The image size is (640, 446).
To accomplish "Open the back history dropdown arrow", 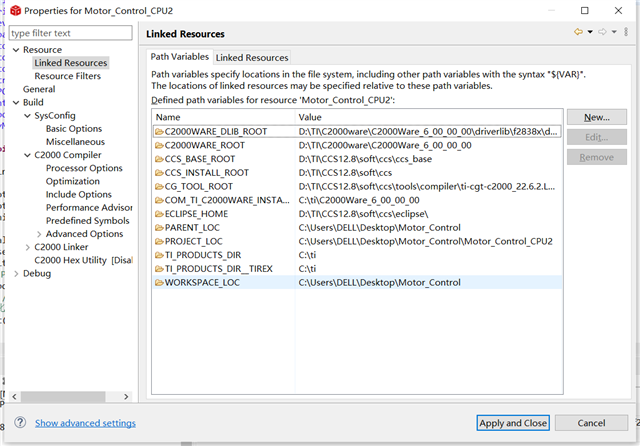I will 590,33.
